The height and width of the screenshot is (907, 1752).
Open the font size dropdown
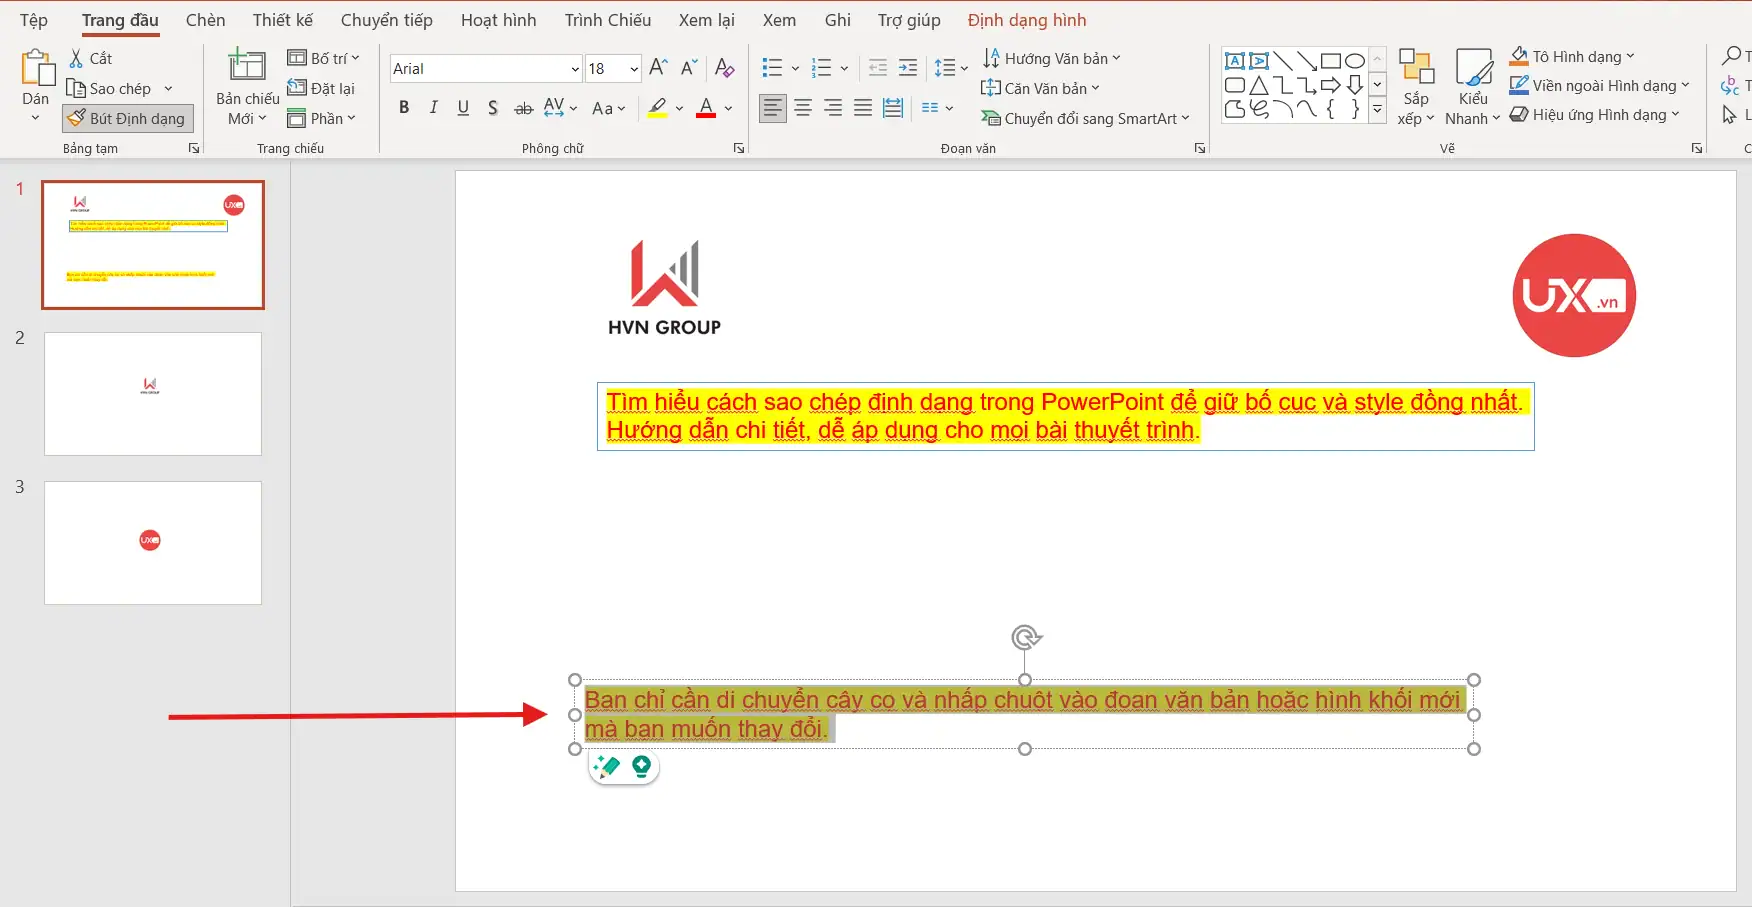click(634, 69)
